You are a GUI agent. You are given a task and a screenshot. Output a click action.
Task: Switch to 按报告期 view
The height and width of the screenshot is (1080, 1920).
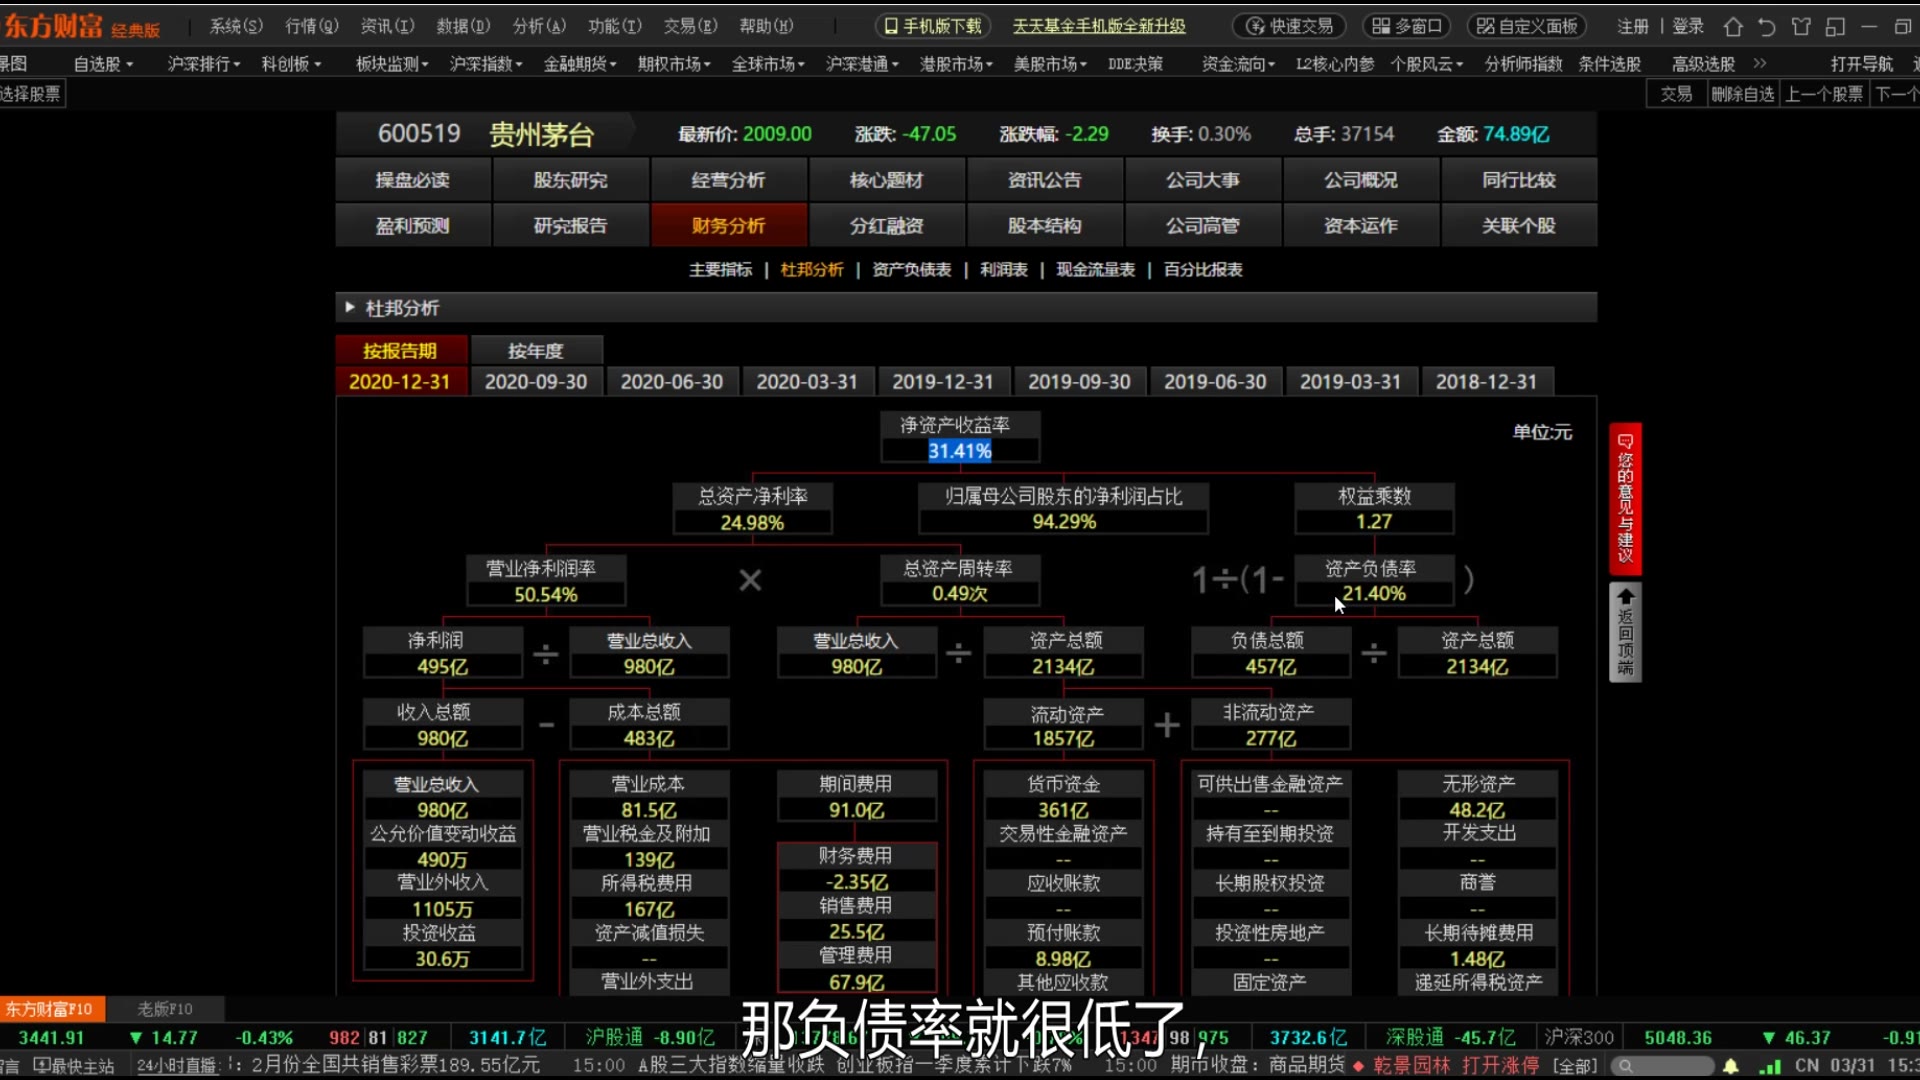pos(400,350)
